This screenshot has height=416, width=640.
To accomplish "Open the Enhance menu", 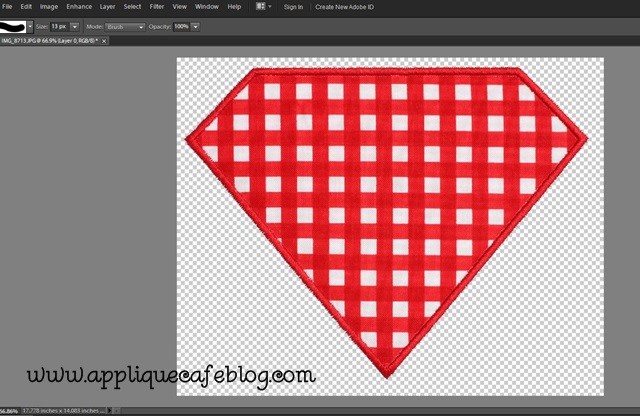I will [x=79, y=7].
